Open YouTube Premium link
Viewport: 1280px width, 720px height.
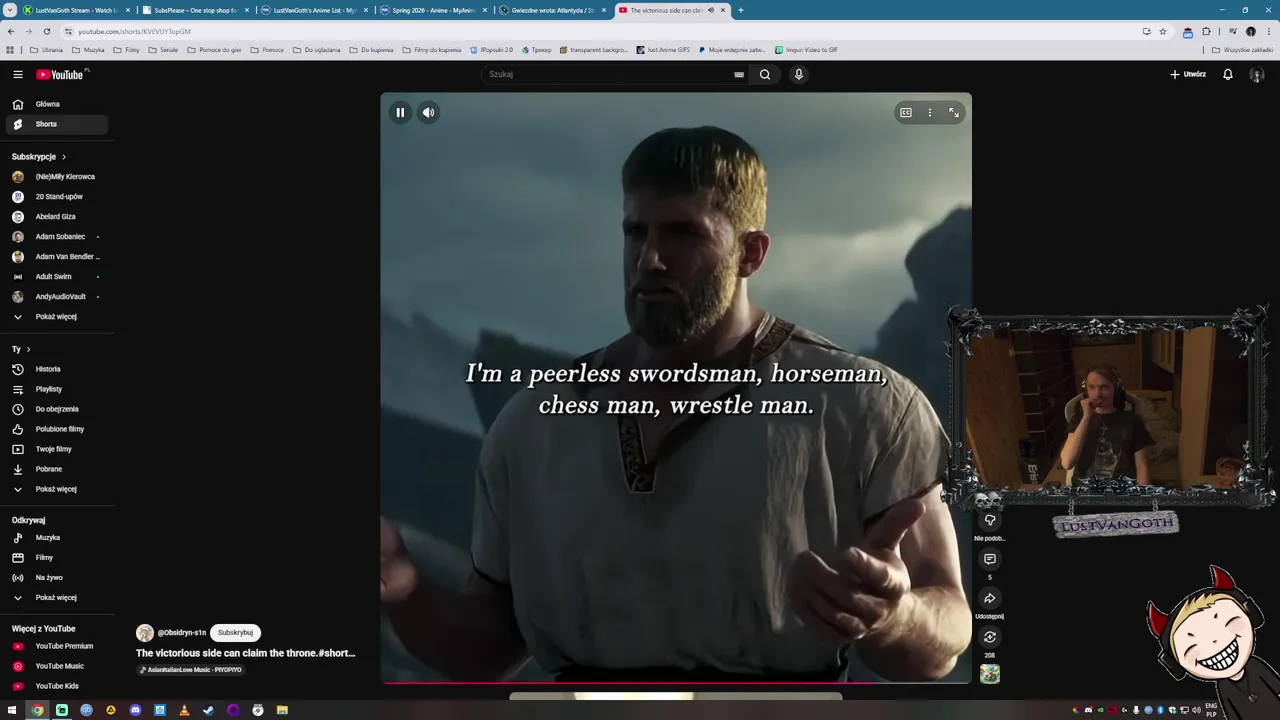click(x=56, y=646)
